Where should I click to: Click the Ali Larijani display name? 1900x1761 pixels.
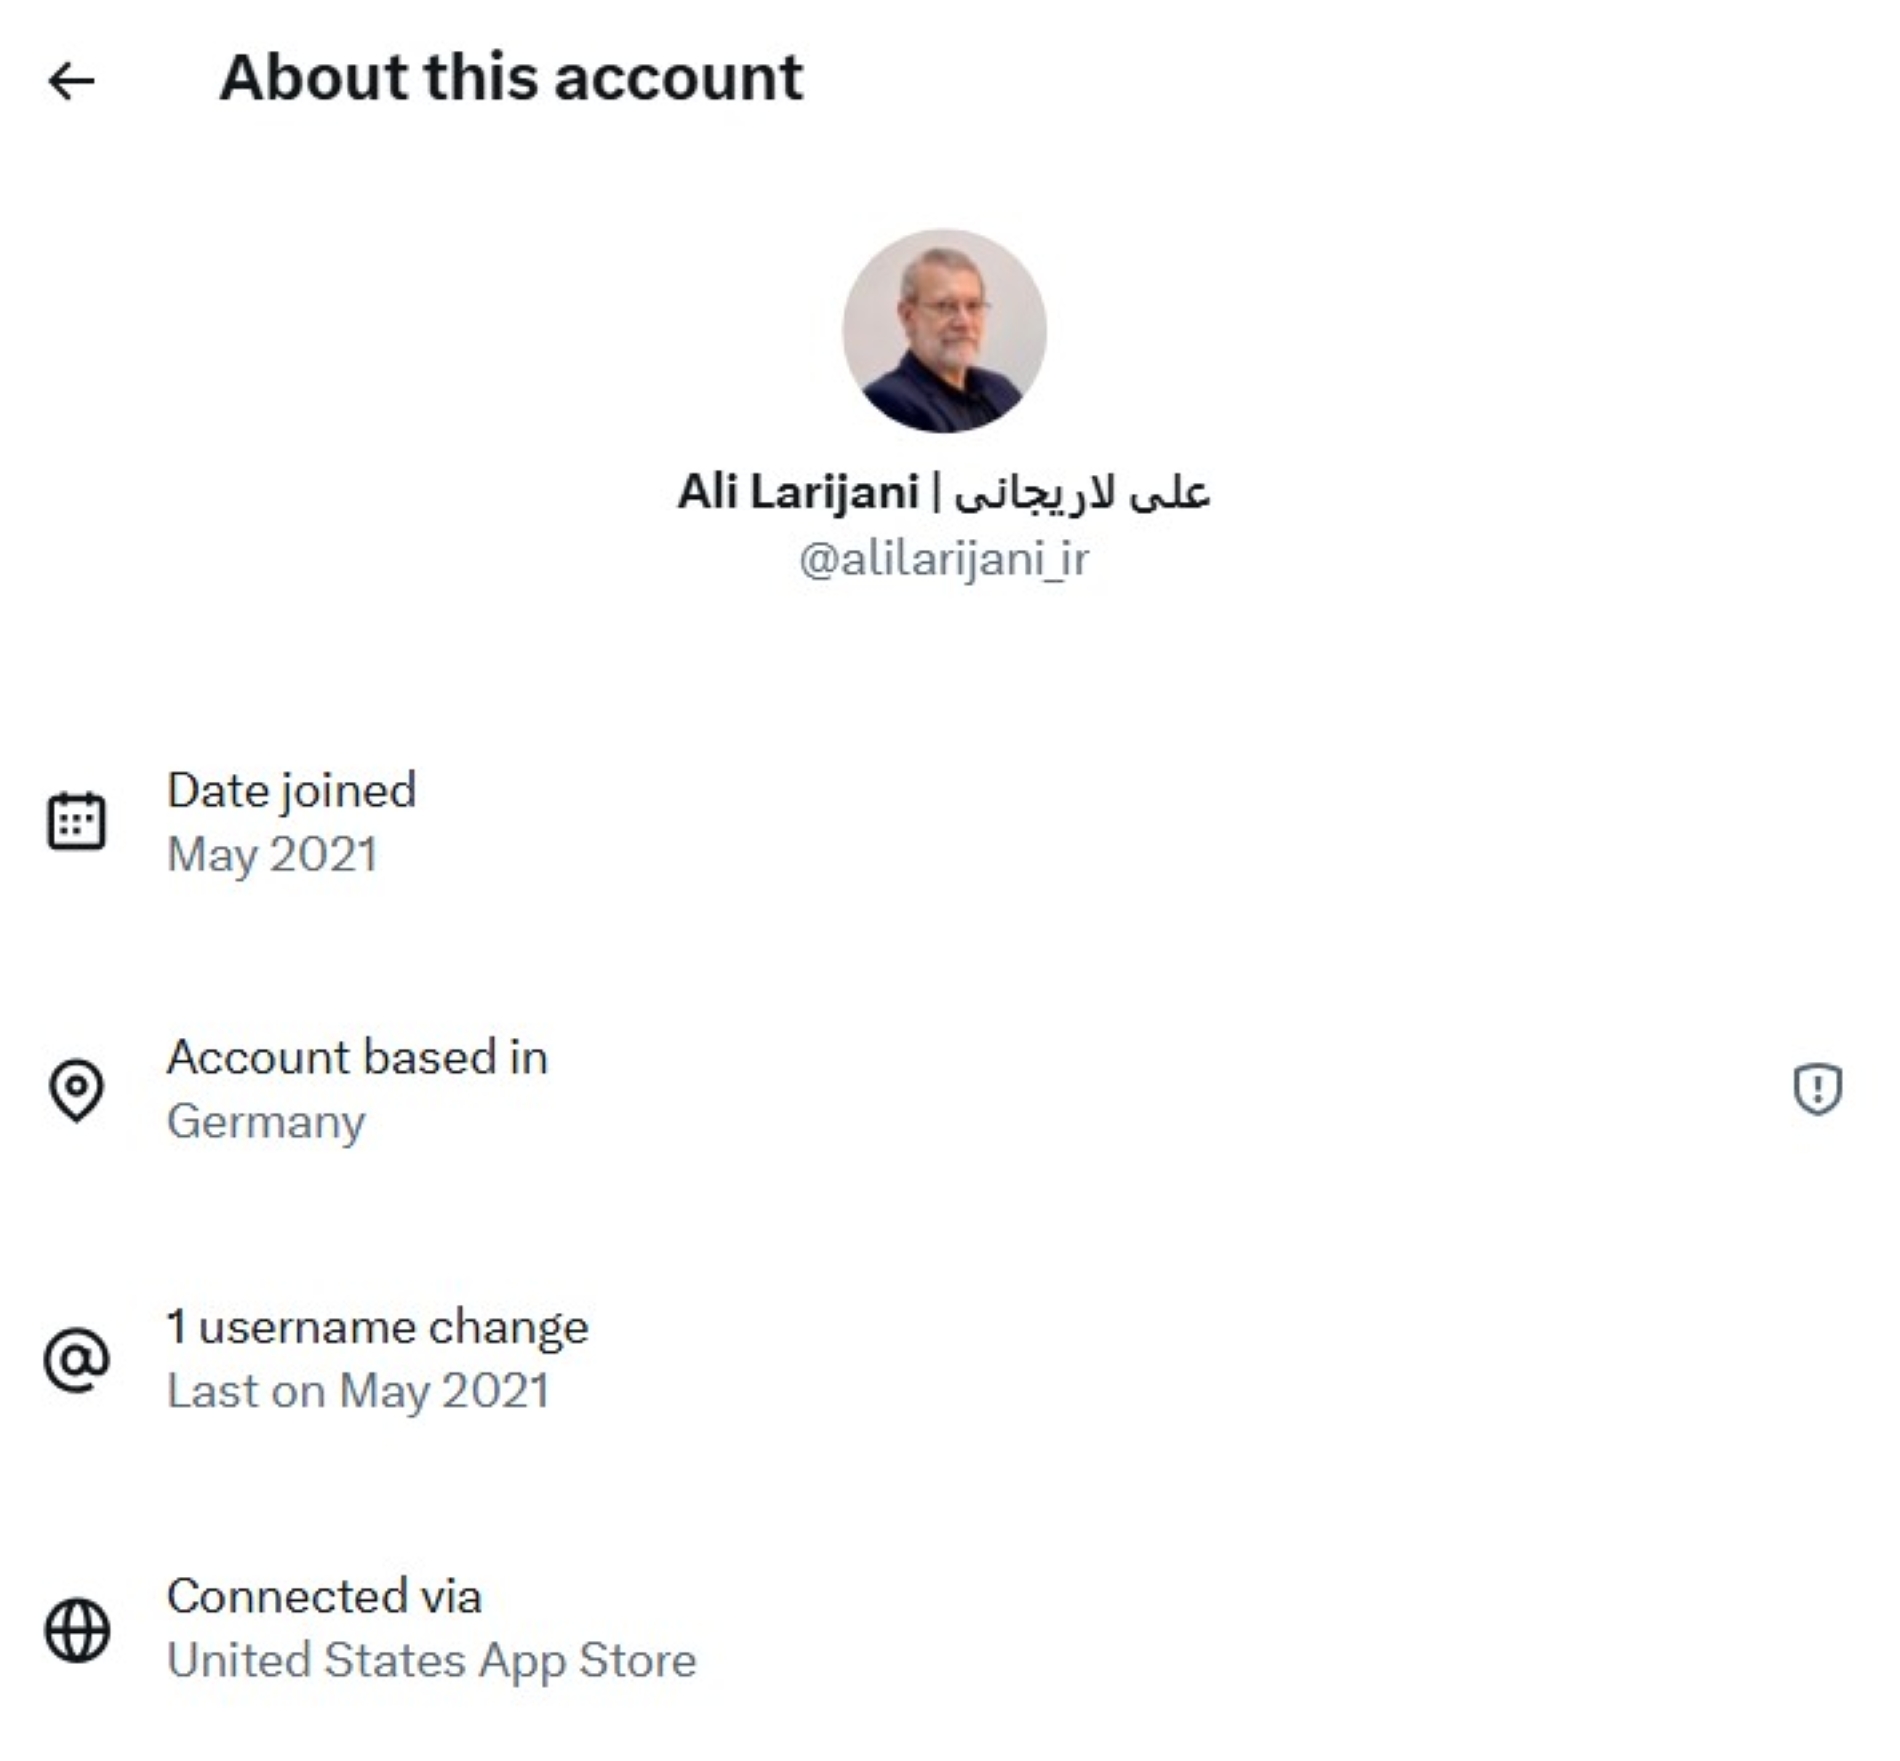[x=798, y=492]
